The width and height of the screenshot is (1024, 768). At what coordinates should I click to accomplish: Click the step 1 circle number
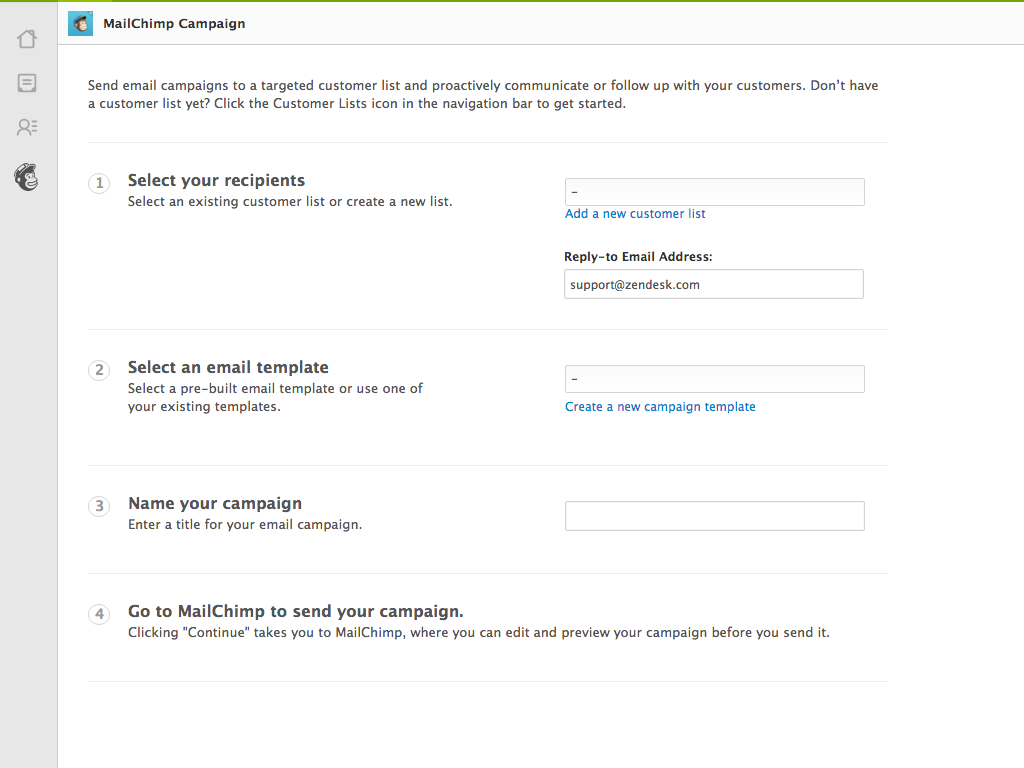(x=99, y=184)
